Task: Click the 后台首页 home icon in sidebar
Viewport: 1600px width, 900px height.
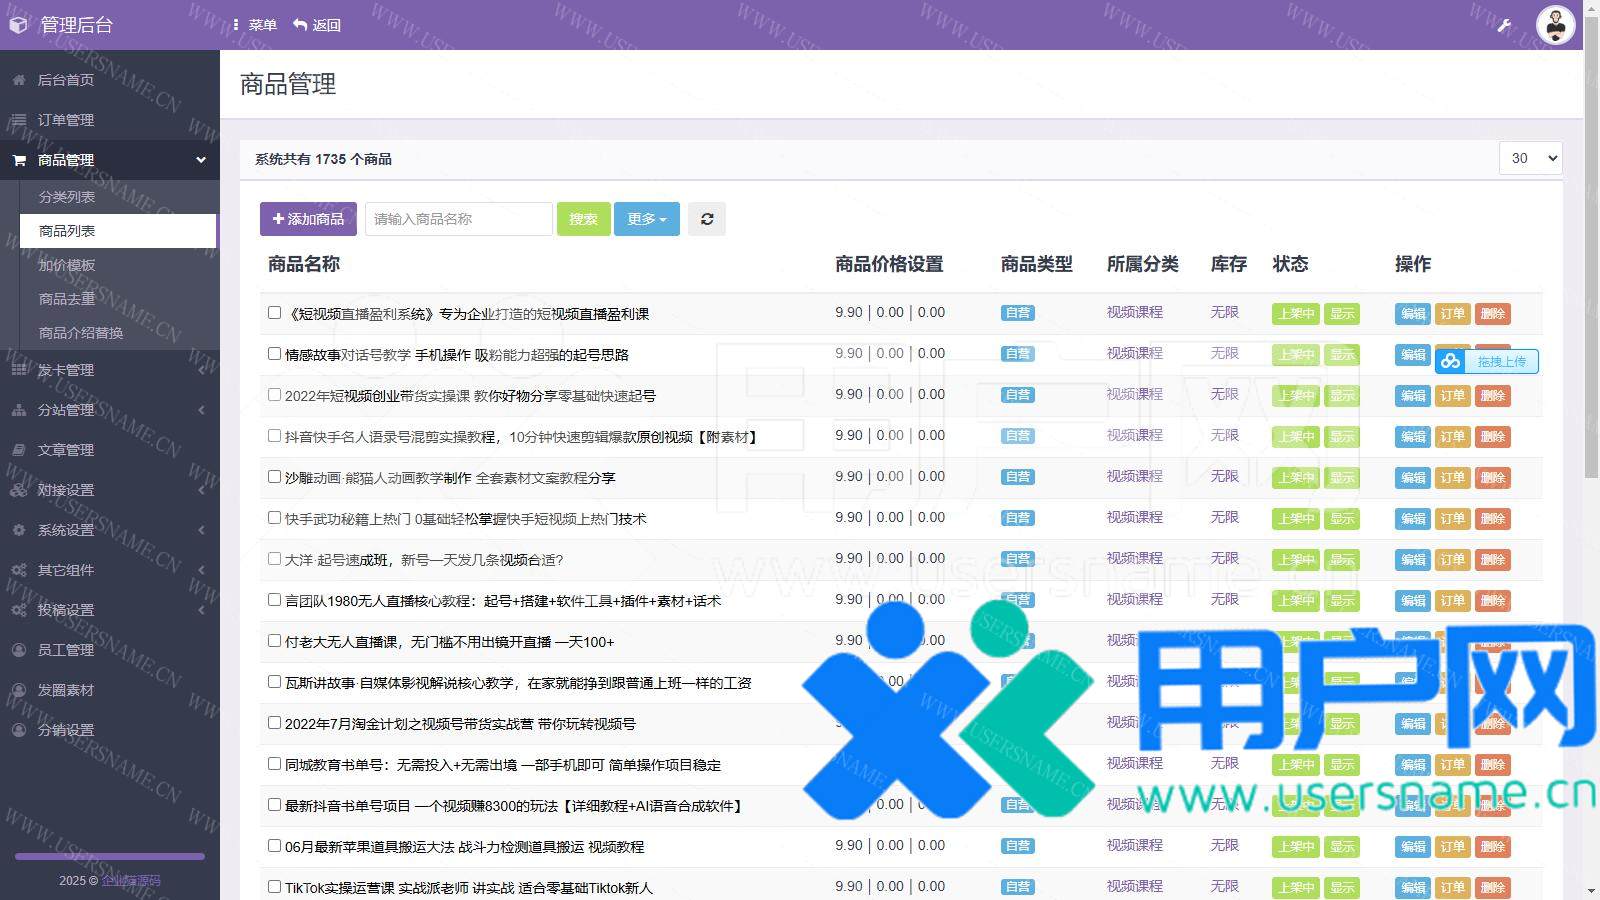Action: (x=19, y=80)
